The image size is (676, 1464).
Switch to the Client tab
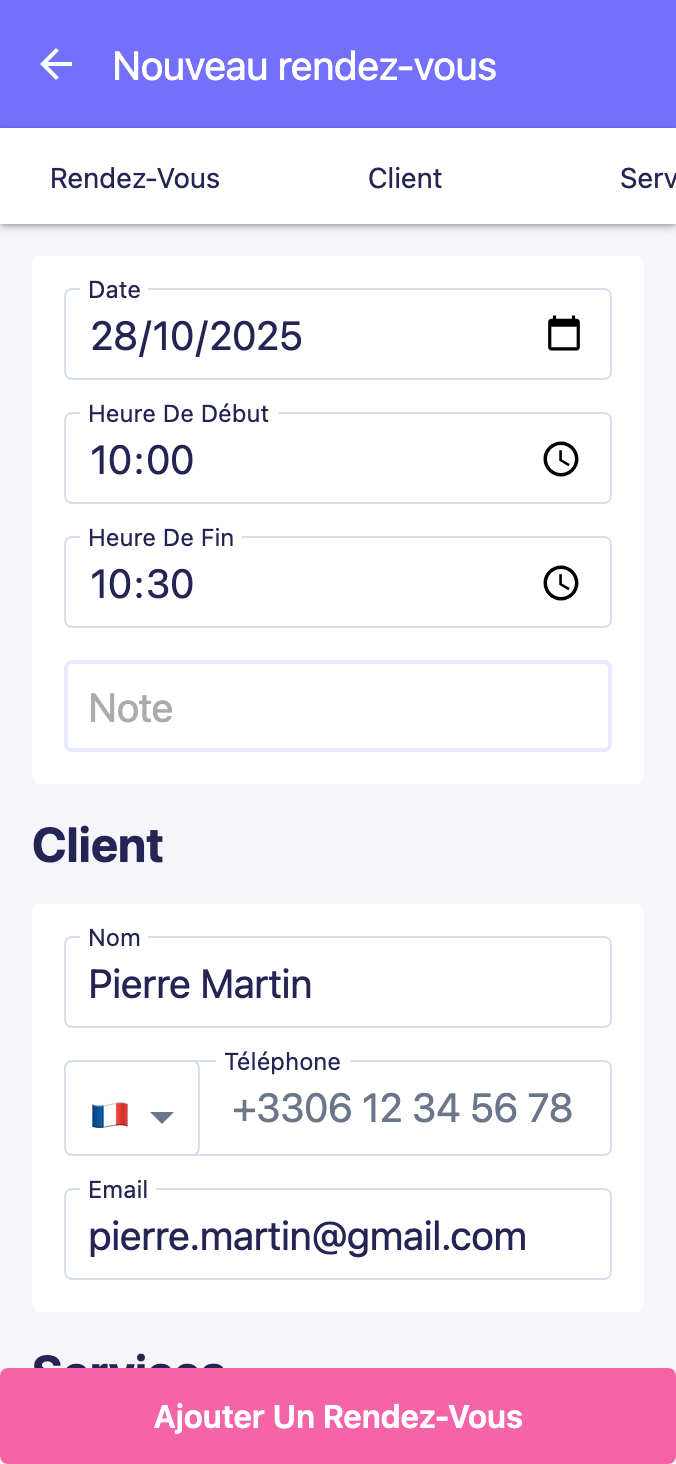pyautogui.click(x=405, y=179)
